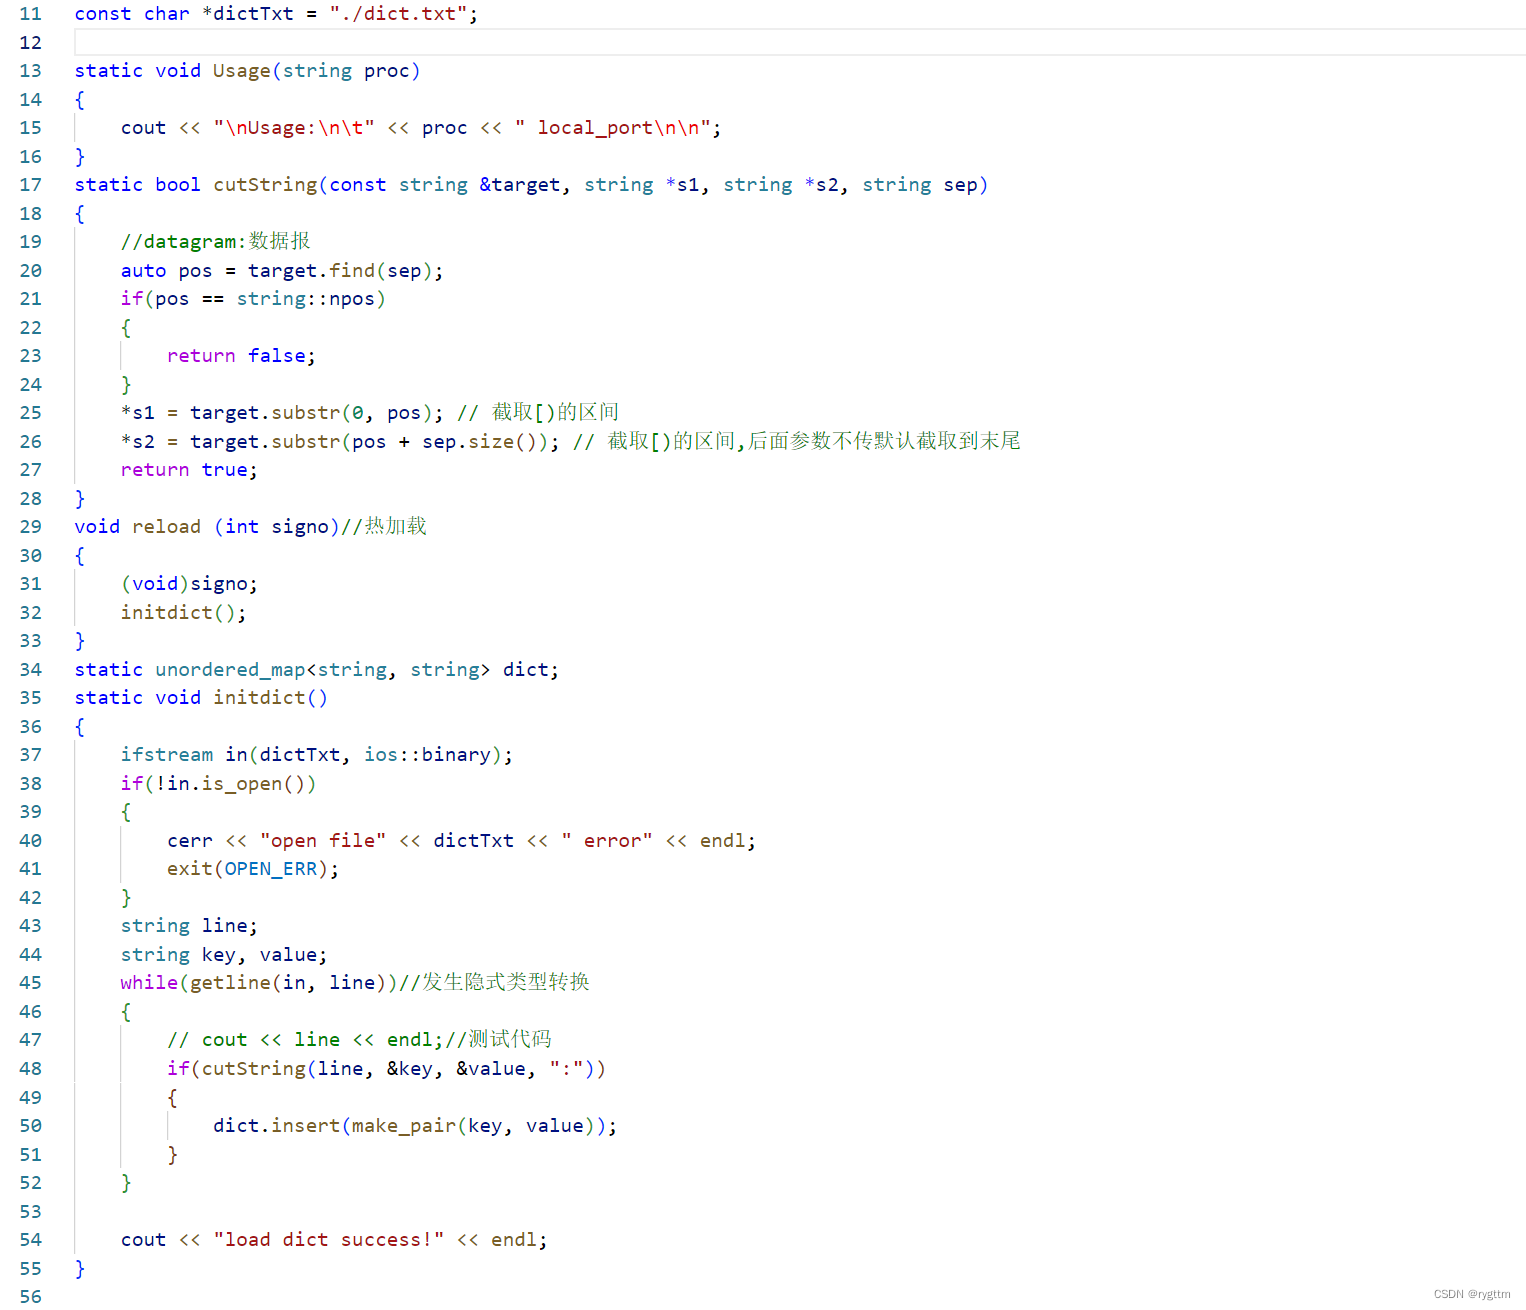This screenshot has width=1526, height=1310.
Task: Click unordered_map on line 34
Action: coord(230,670)
